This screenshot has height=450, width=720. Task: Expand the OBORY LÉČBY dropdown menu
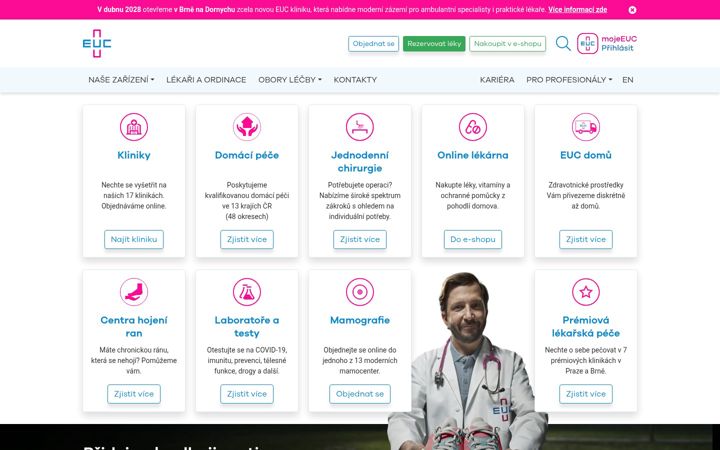[x=290, y=80]
